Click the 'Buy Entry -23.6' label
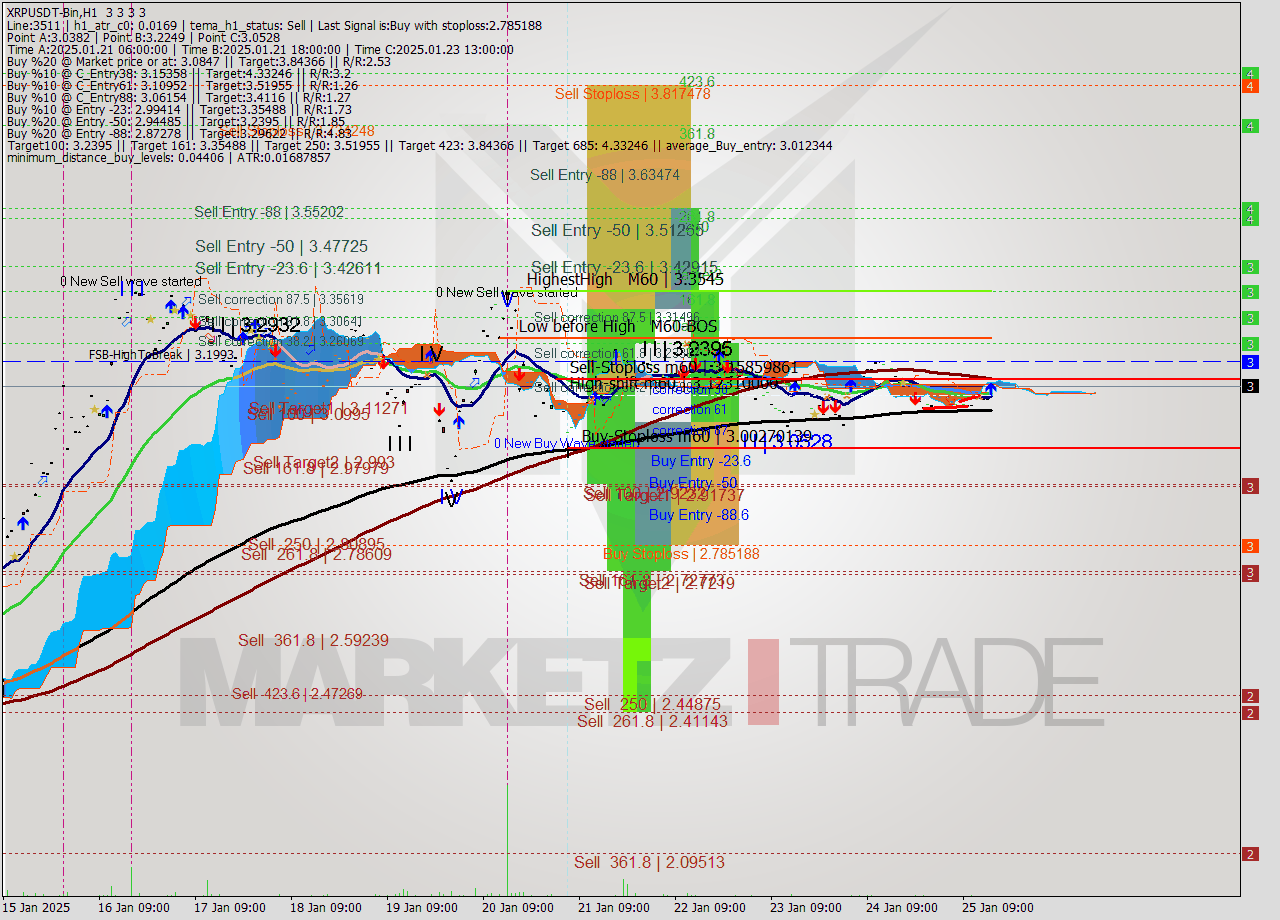Screen dimensions: 1280x920 pos(700,461)
